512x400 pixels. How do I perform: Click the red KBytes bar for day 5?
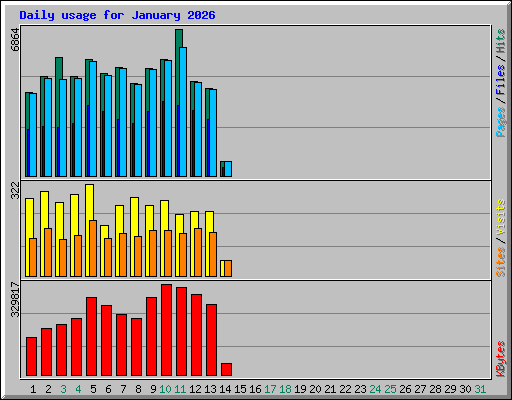pos(91,336)
